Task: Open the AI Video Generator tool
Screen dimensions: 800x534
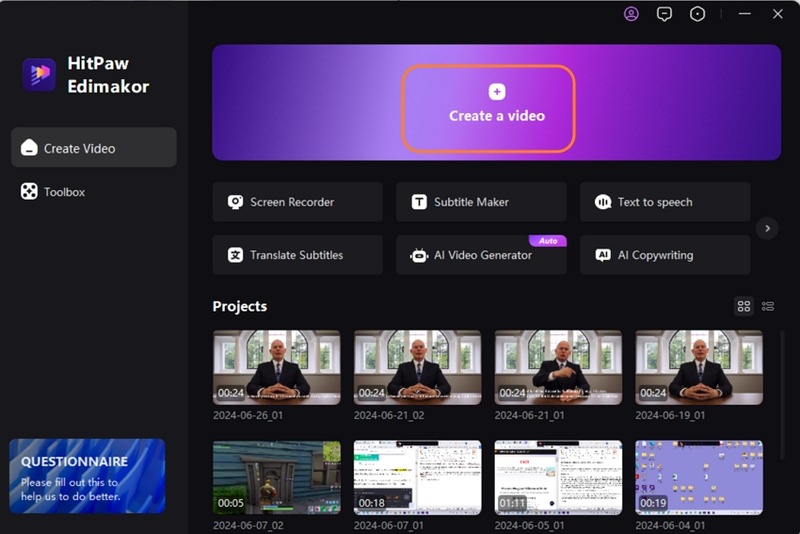Action: tap(481, 255)
